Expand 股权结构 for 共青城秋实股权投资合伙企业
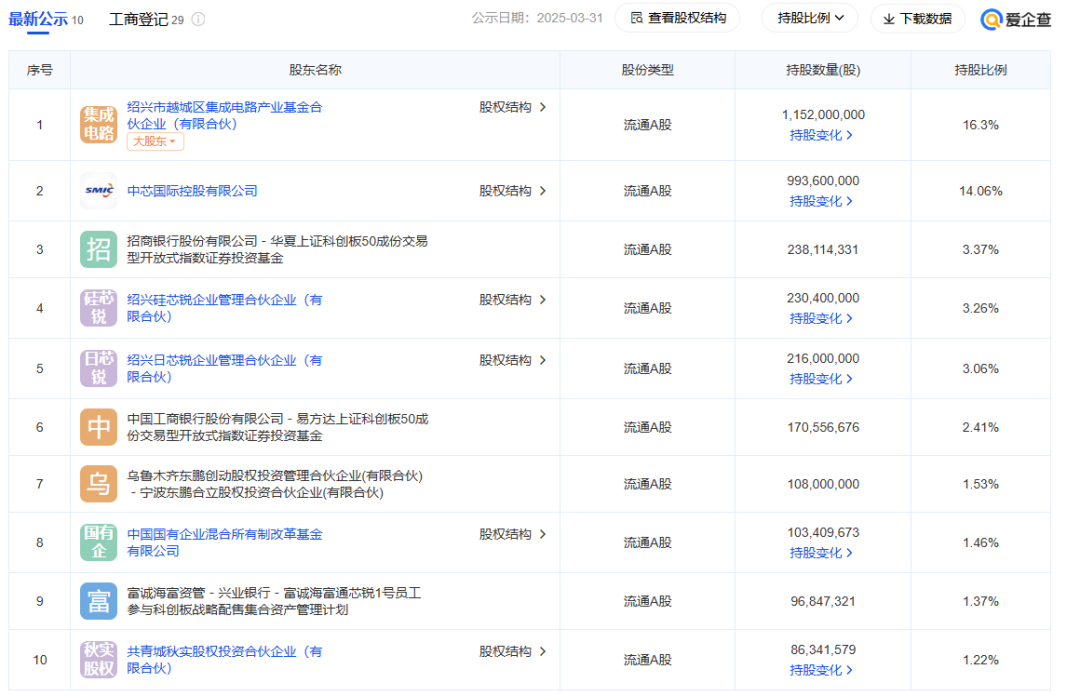 [512, 652]
